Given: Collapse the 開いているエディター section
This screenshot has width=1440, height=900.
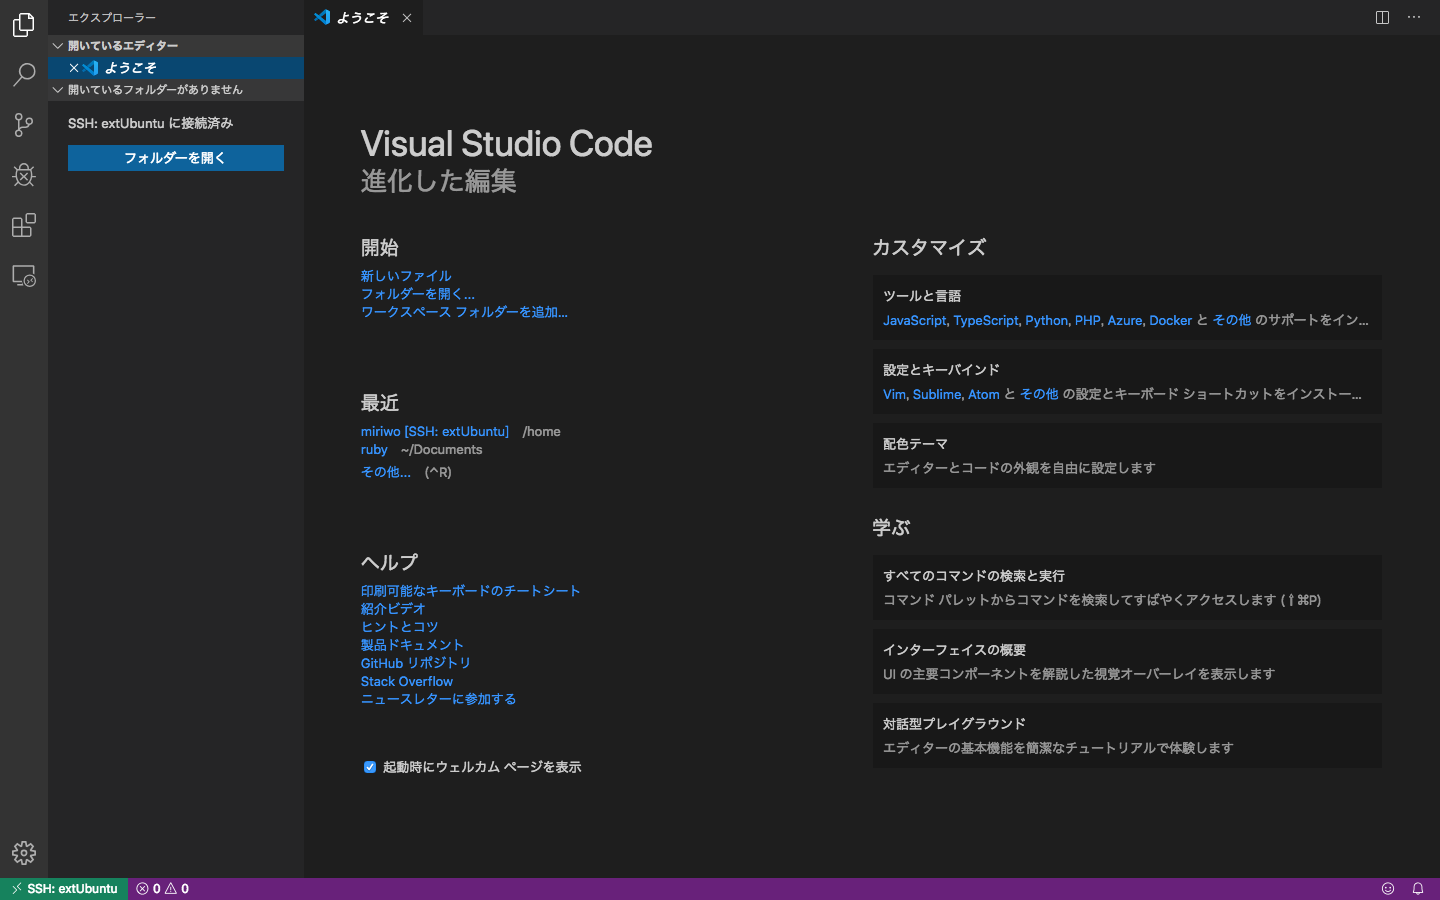Looking at the screenshot, I should point(57,46).
